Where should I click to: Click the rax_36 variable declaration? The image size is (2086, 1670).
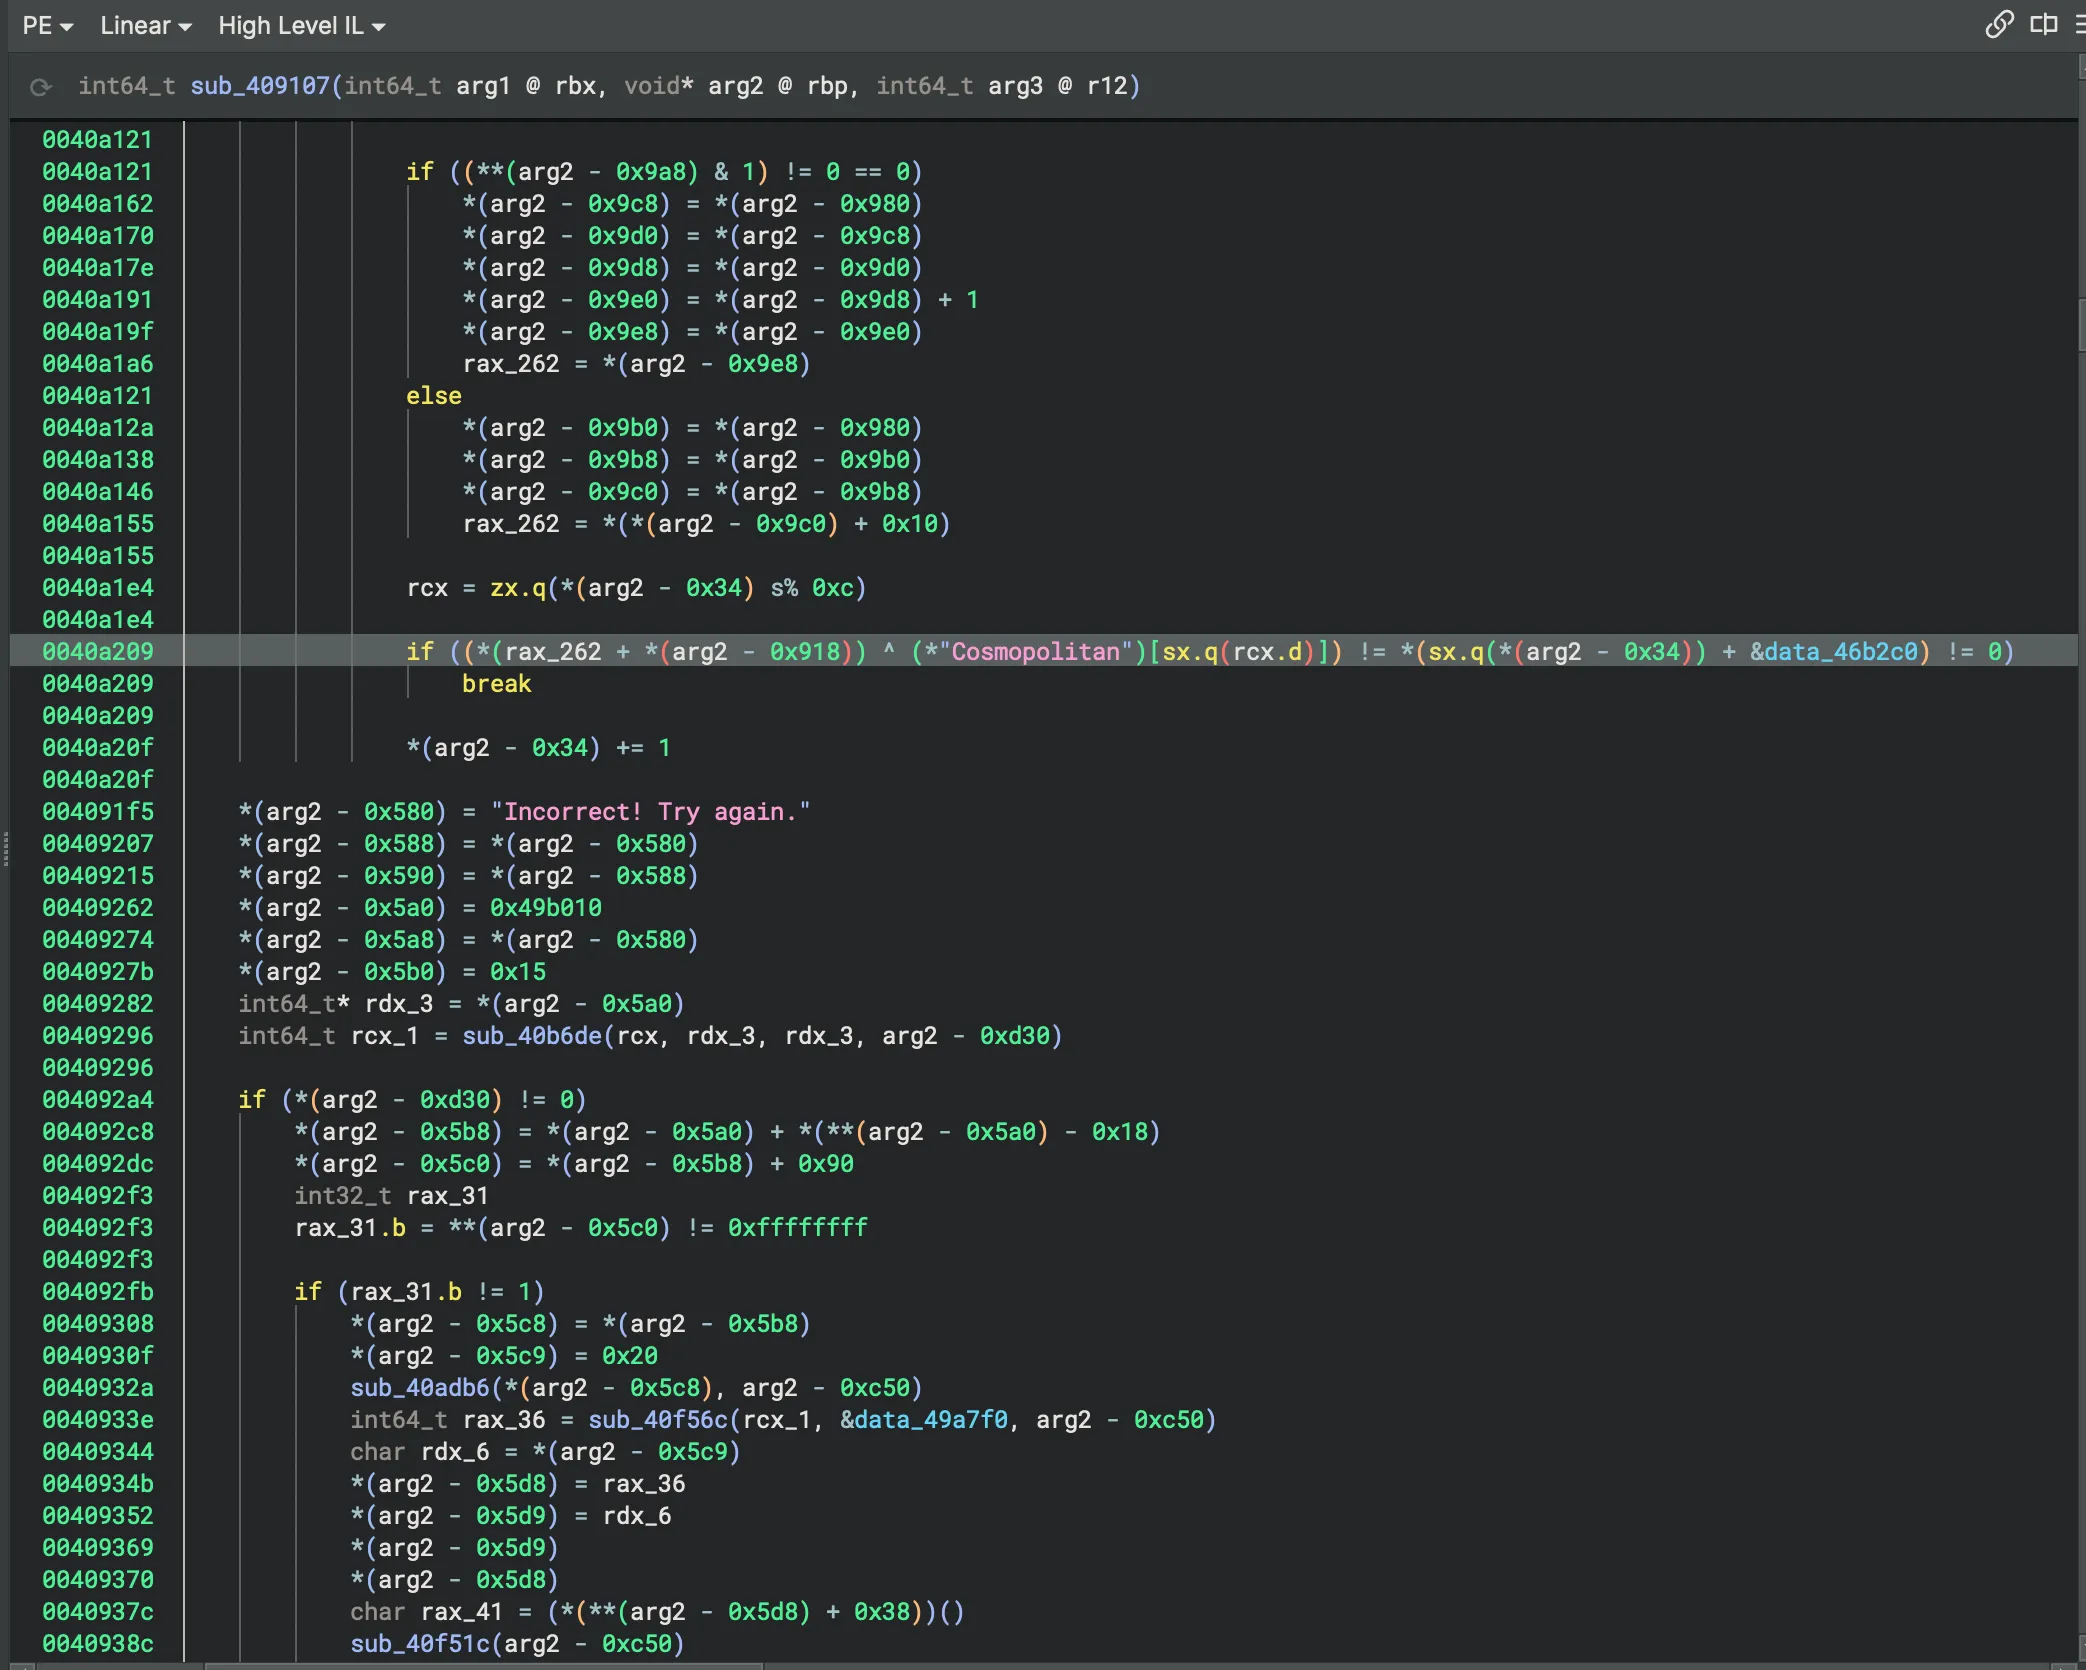click(504, 1420)
